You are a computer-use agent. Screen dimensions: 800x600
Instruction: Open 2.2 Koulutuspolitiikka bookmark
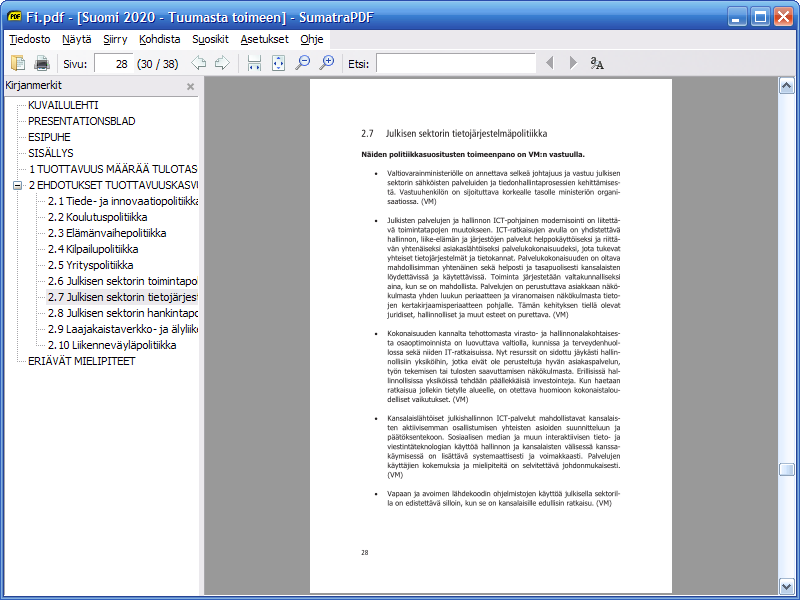click(97, 217)
